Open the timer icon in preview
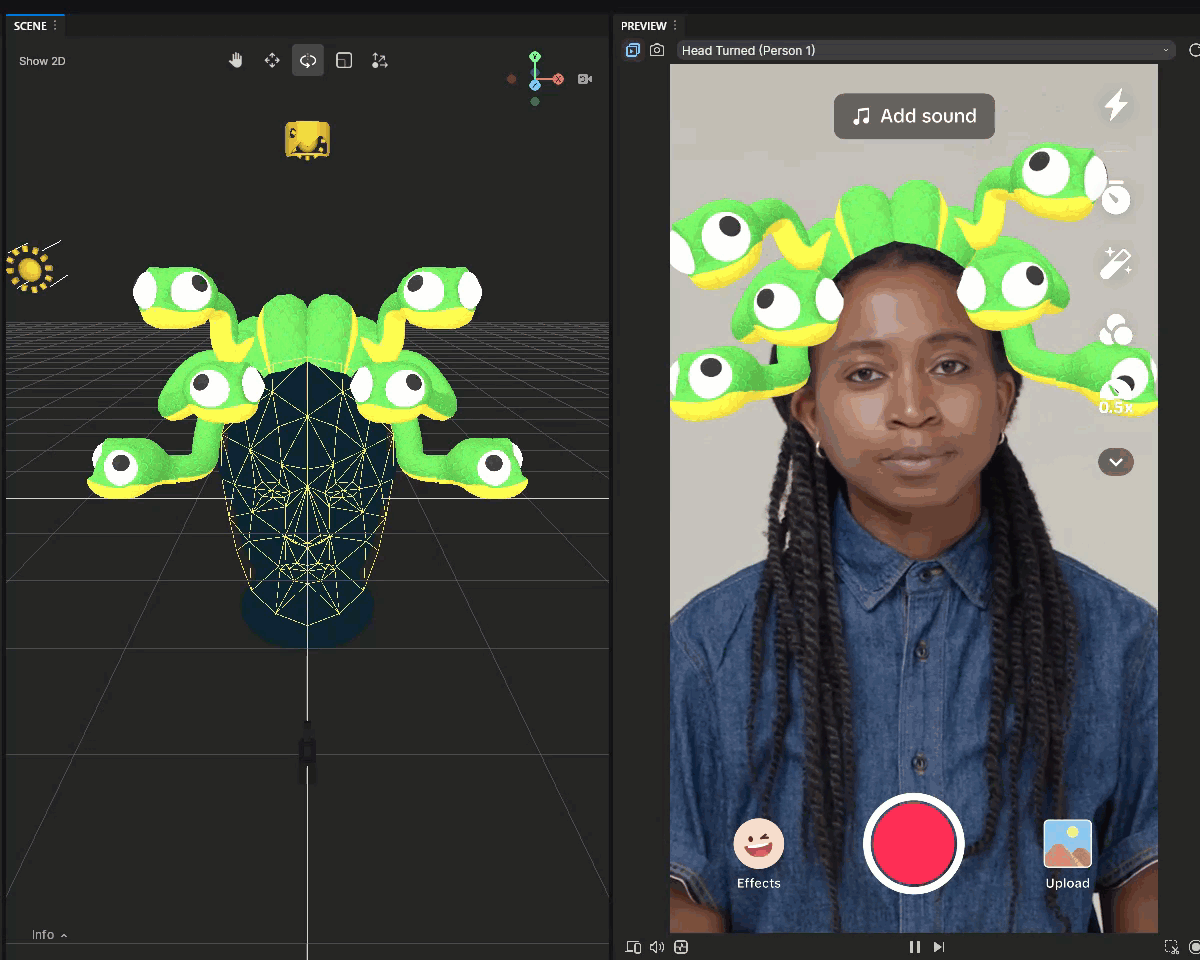 tap(1116, 198)
